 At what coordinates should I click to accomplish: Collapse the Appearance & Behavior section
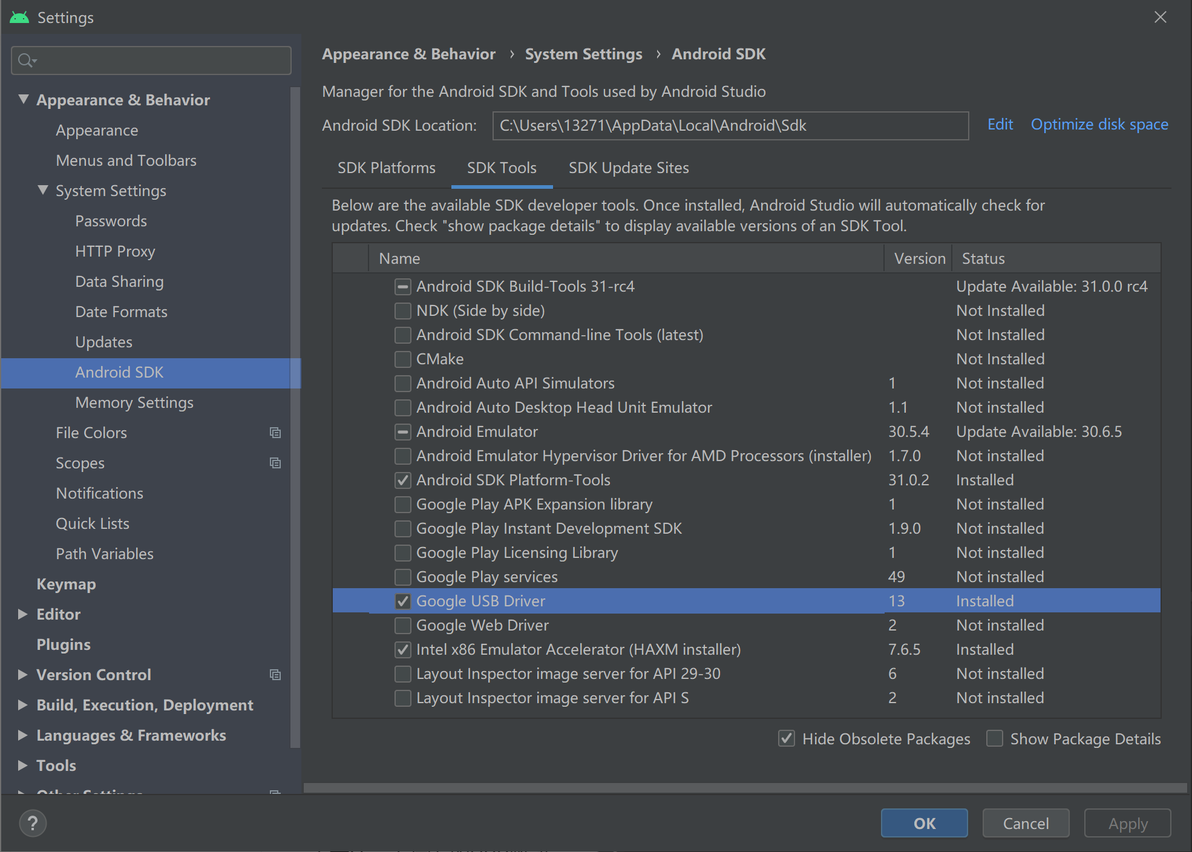[x=23, y=100]
